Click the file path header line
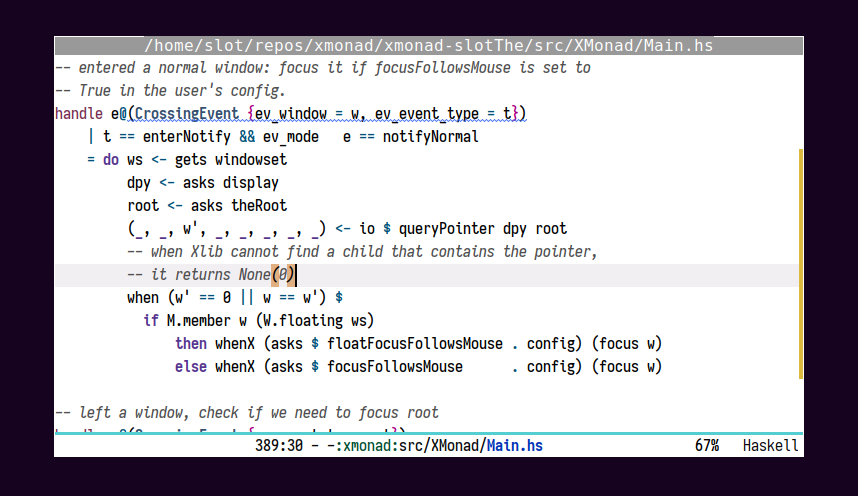Viewport: 858px width, 496px height. 428,45
